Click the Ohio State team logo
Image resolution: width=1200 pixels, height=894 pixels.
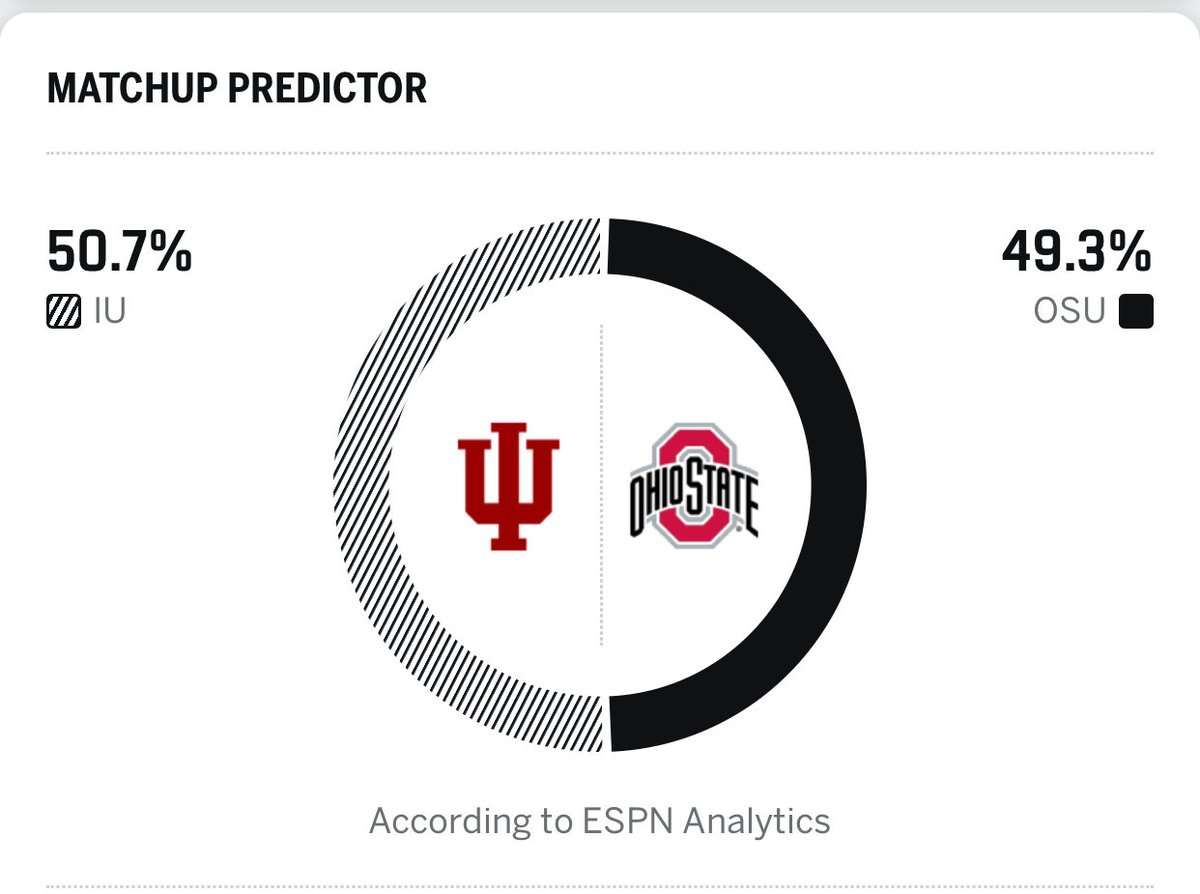coord(693,485)
